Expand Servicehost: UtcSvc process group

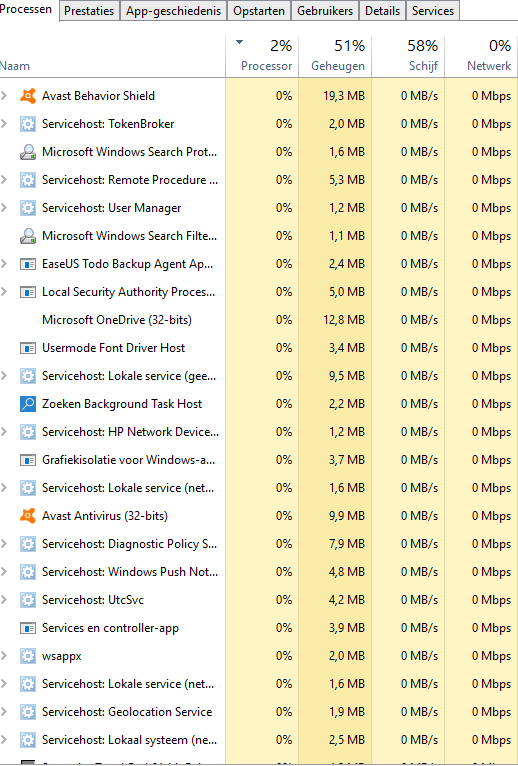coord(4,600)
